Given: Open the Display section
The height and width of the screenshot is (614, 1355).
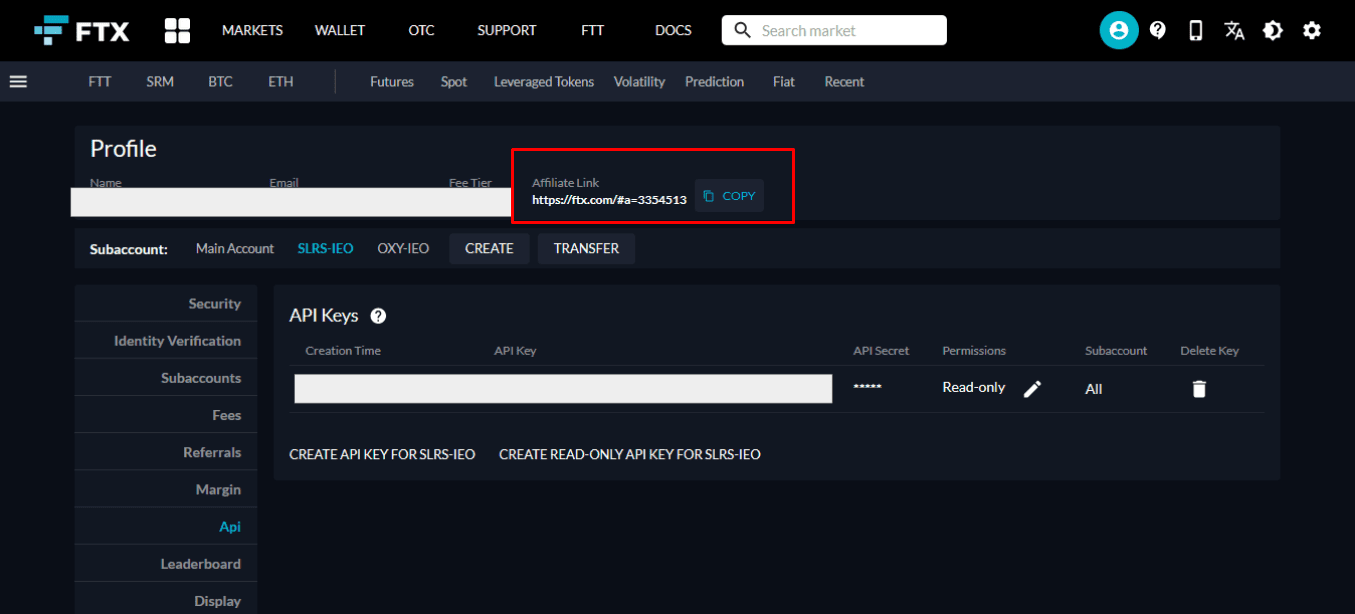Looking at the screenshot, I should [x=166, y=601].
